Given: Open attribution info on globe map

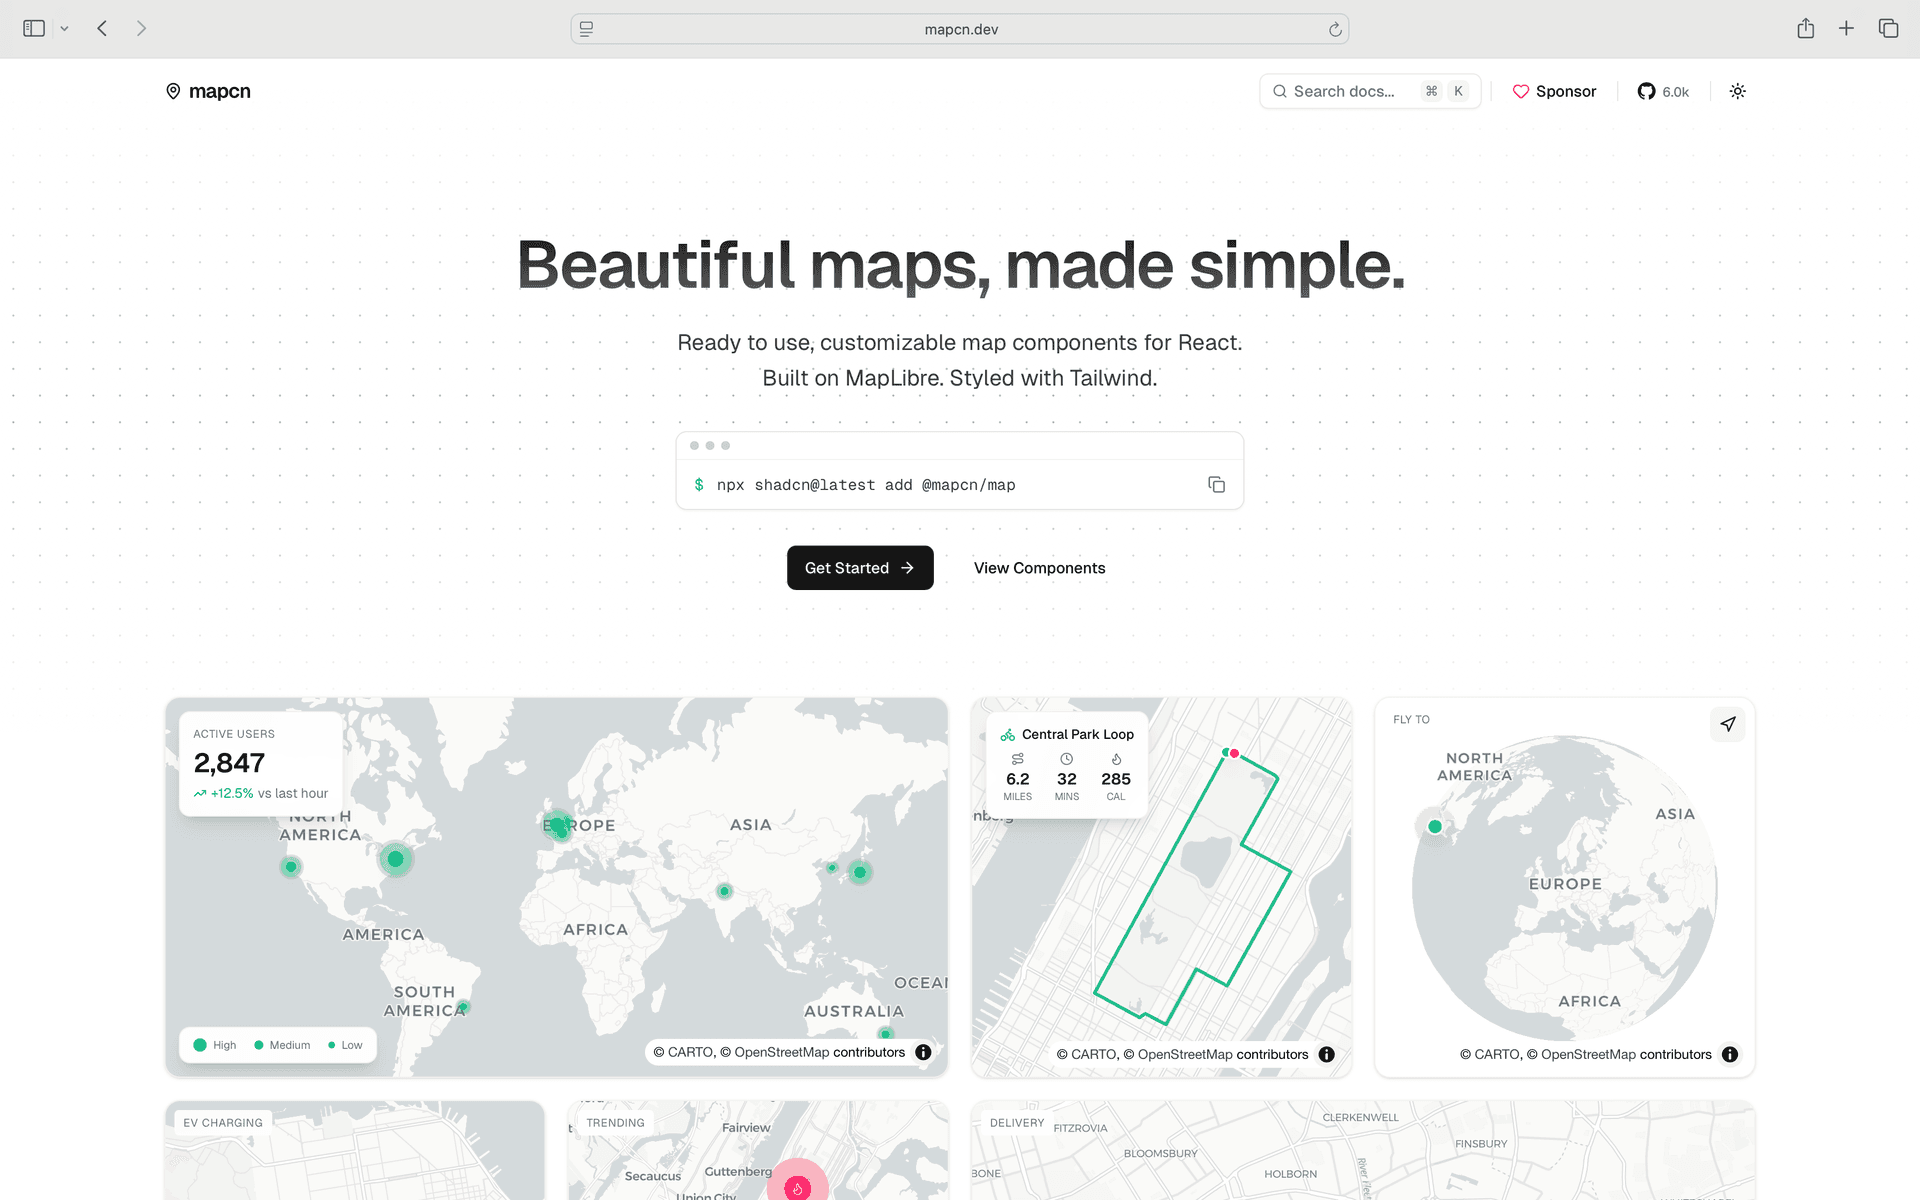Looking at the screenshot, I should (1730, 1054).
